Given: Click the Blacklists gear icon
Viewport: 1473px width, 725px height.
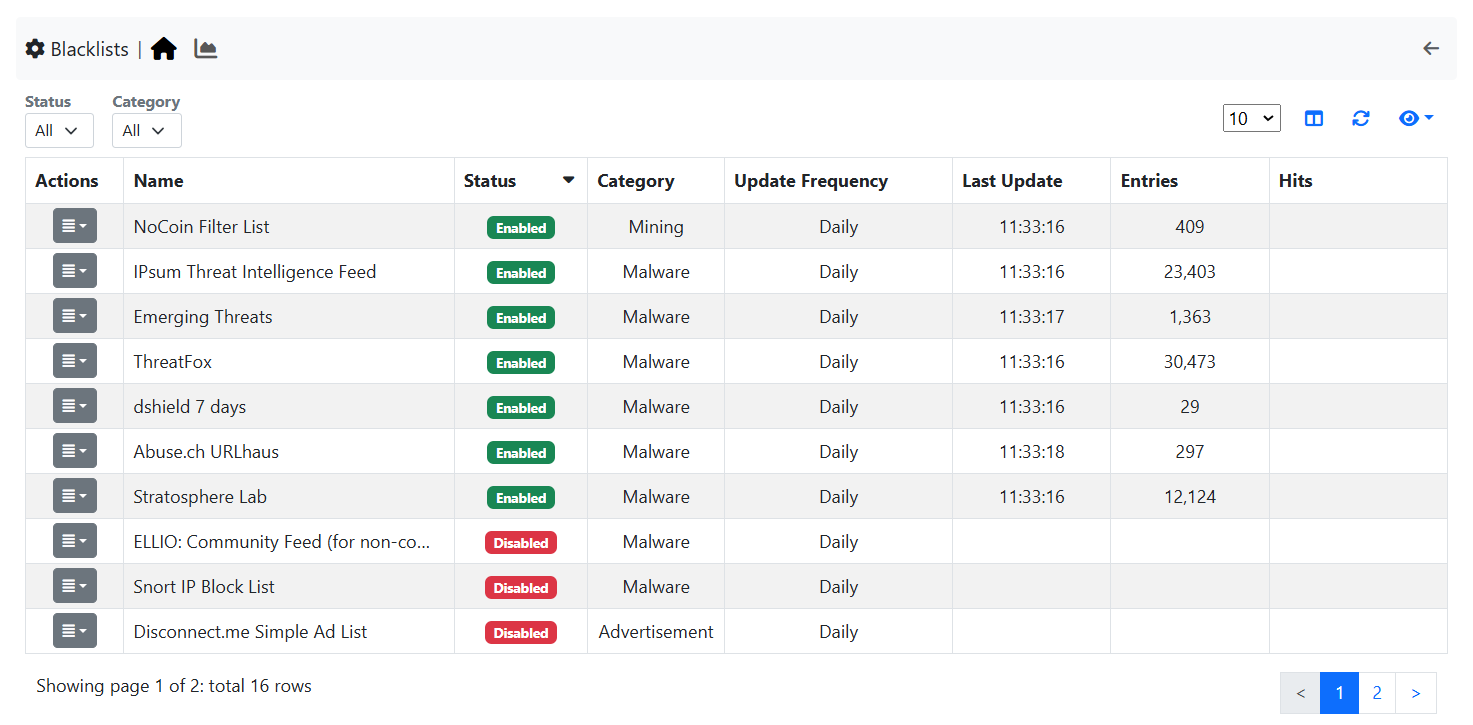Looking at the screenshot, I should tap(35, 48).
